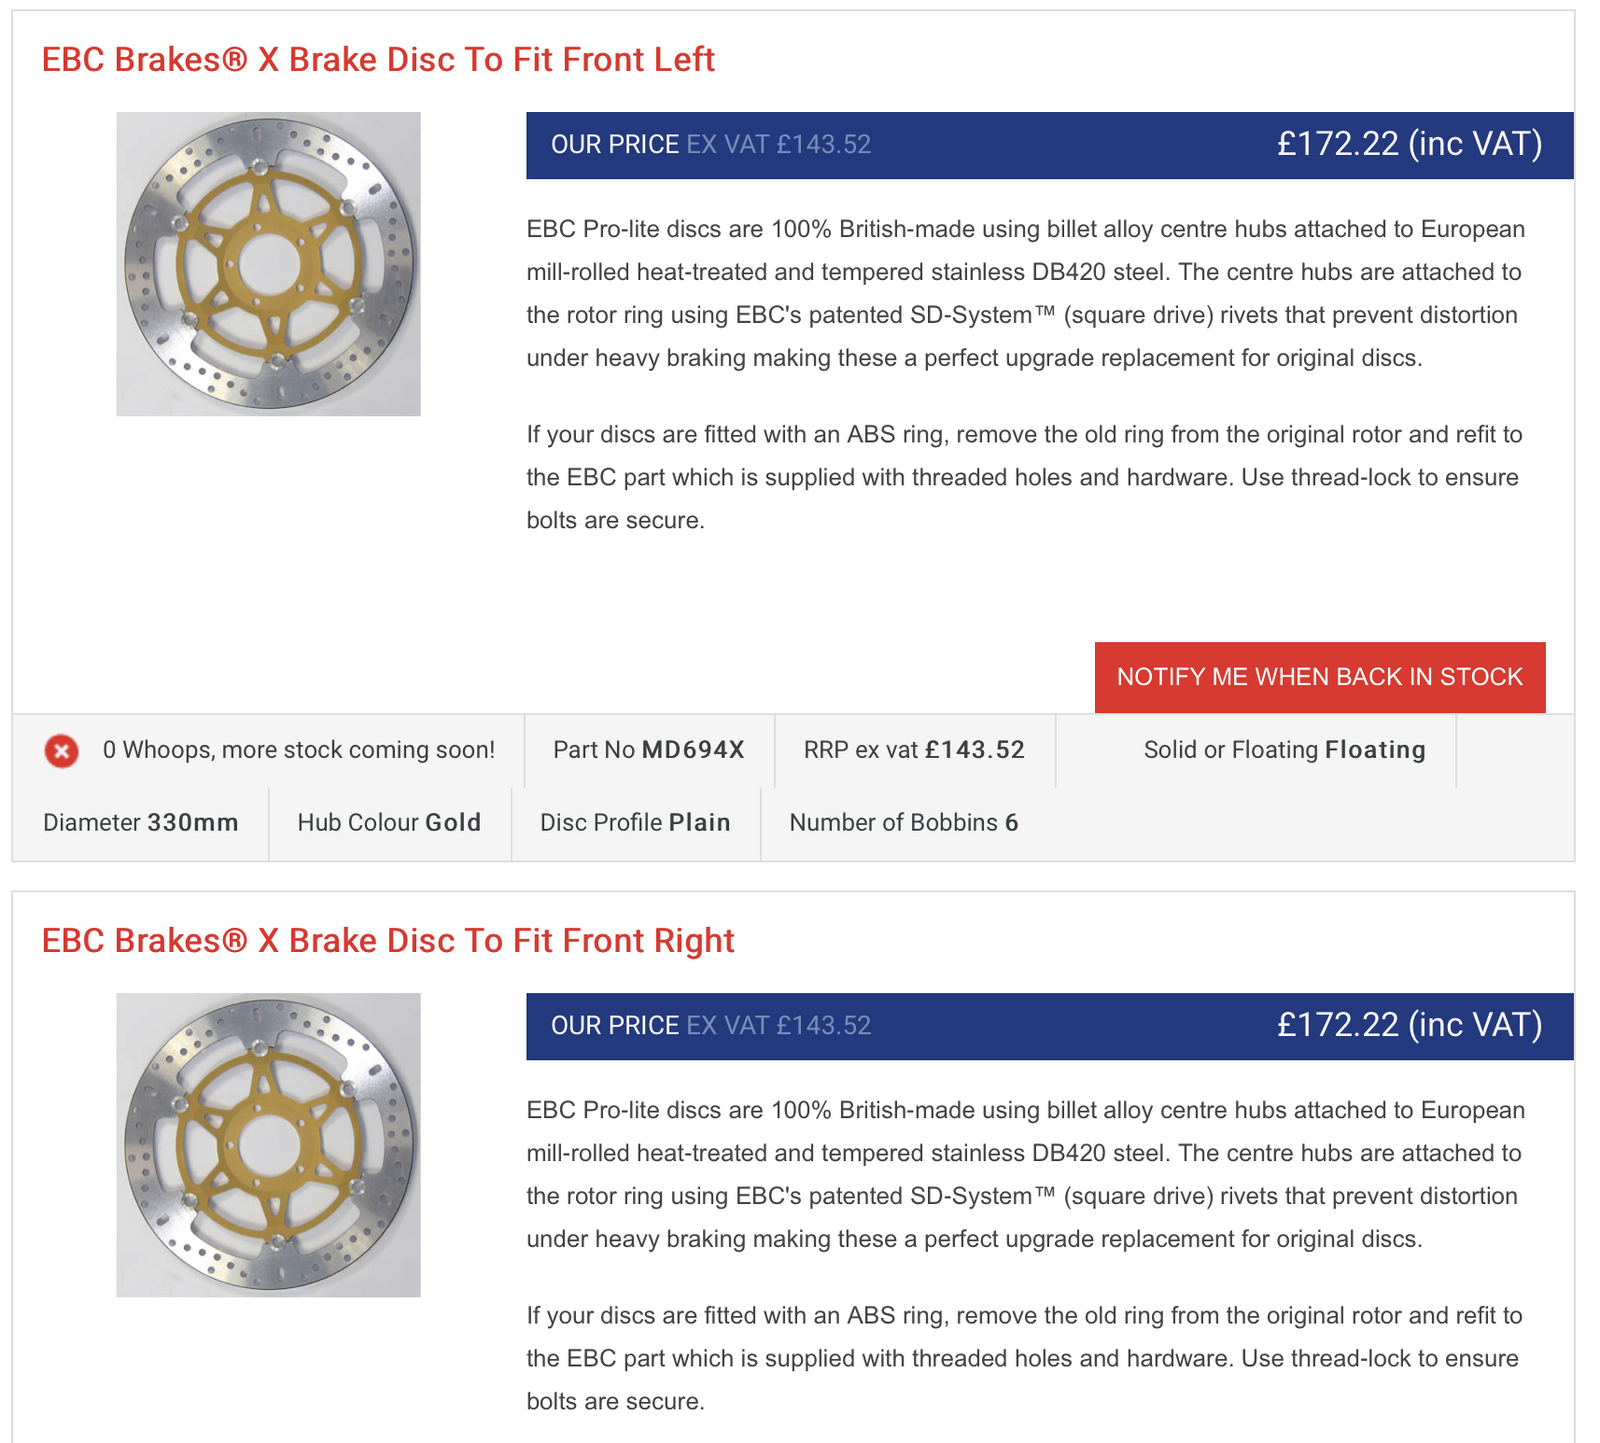
Task: Click the Disc Profile Plain spec cell
Action: point(635,823)
